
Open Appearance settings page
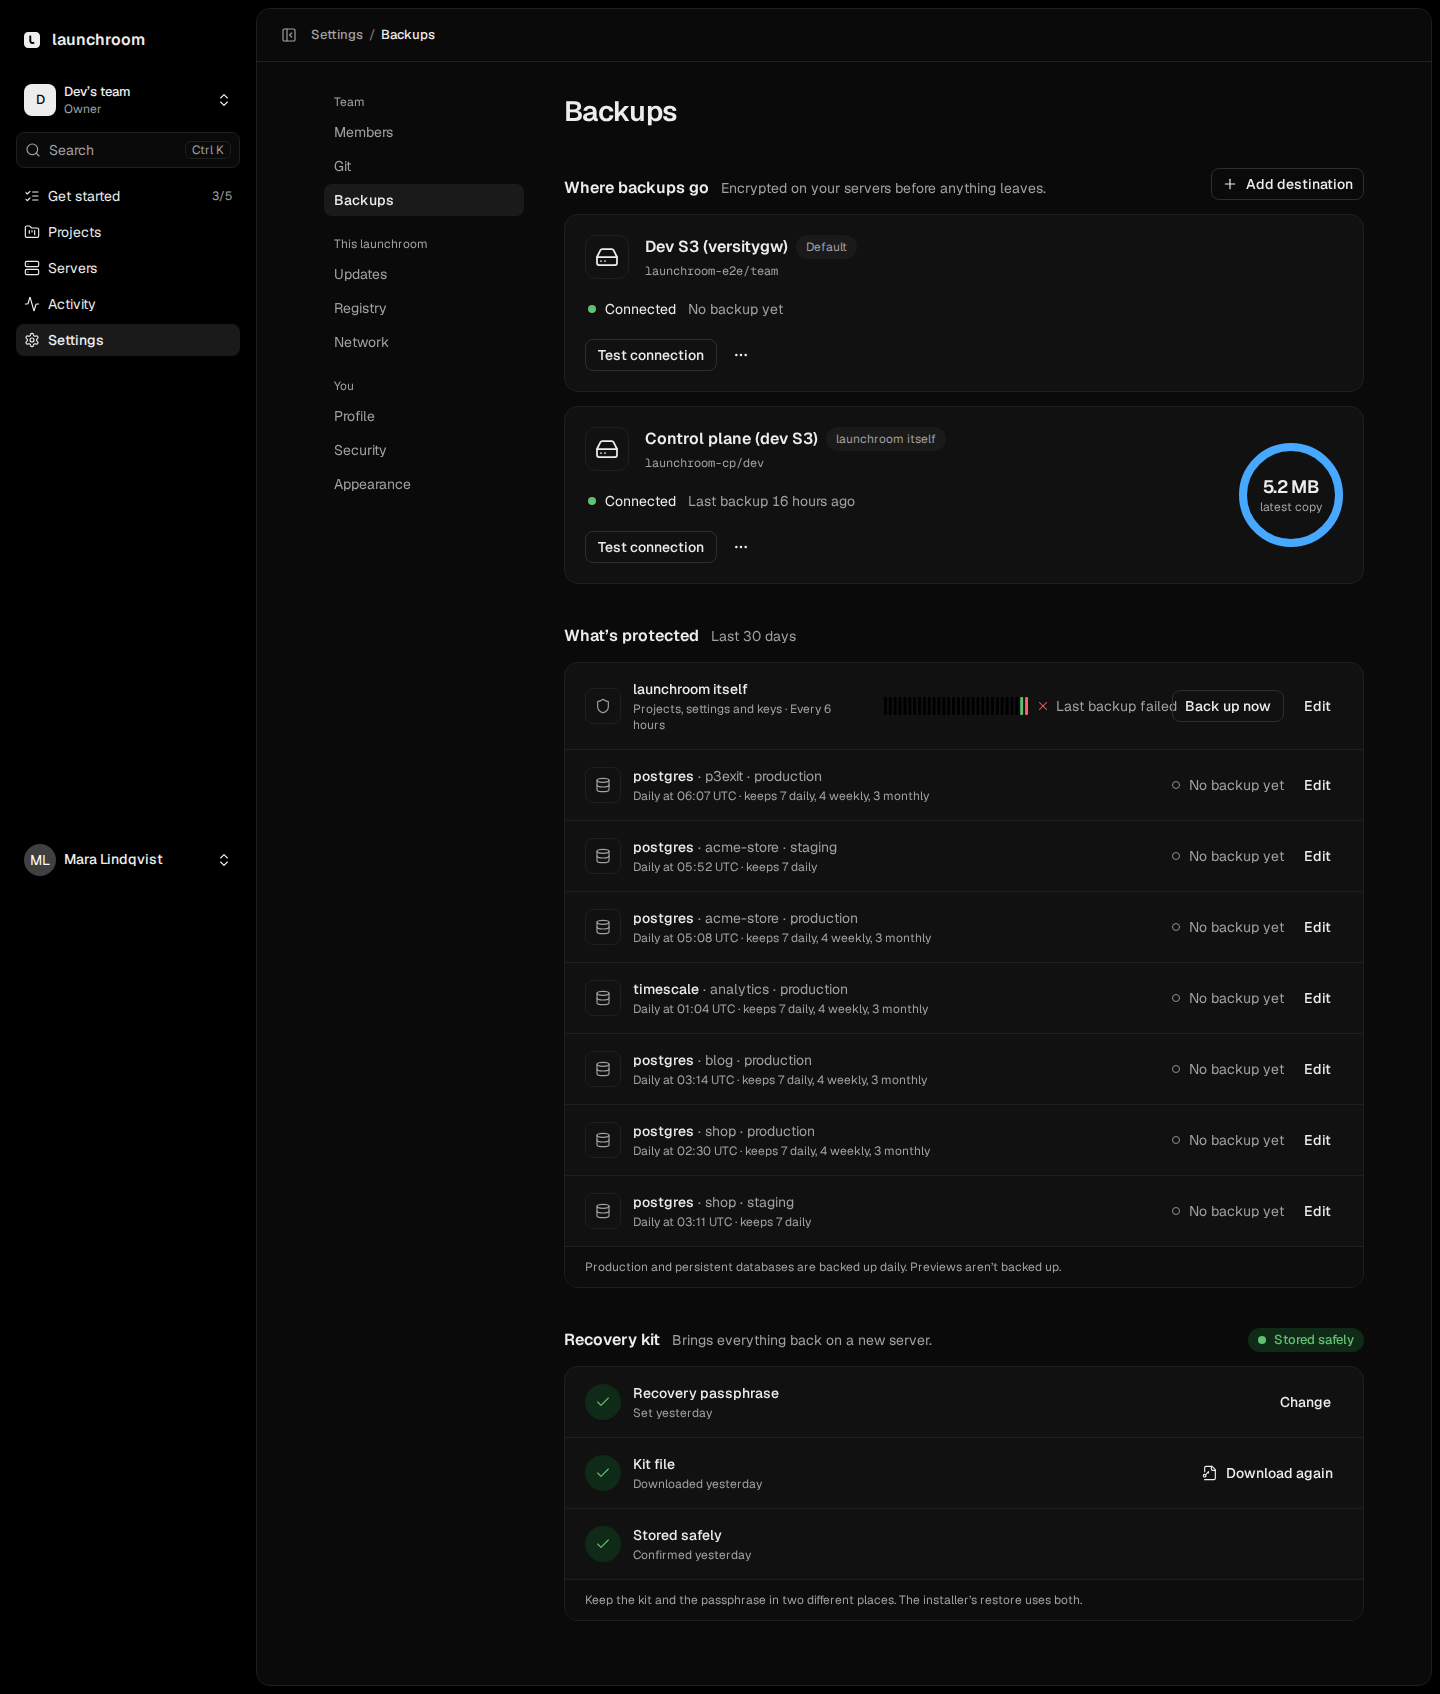pos(424,484)
